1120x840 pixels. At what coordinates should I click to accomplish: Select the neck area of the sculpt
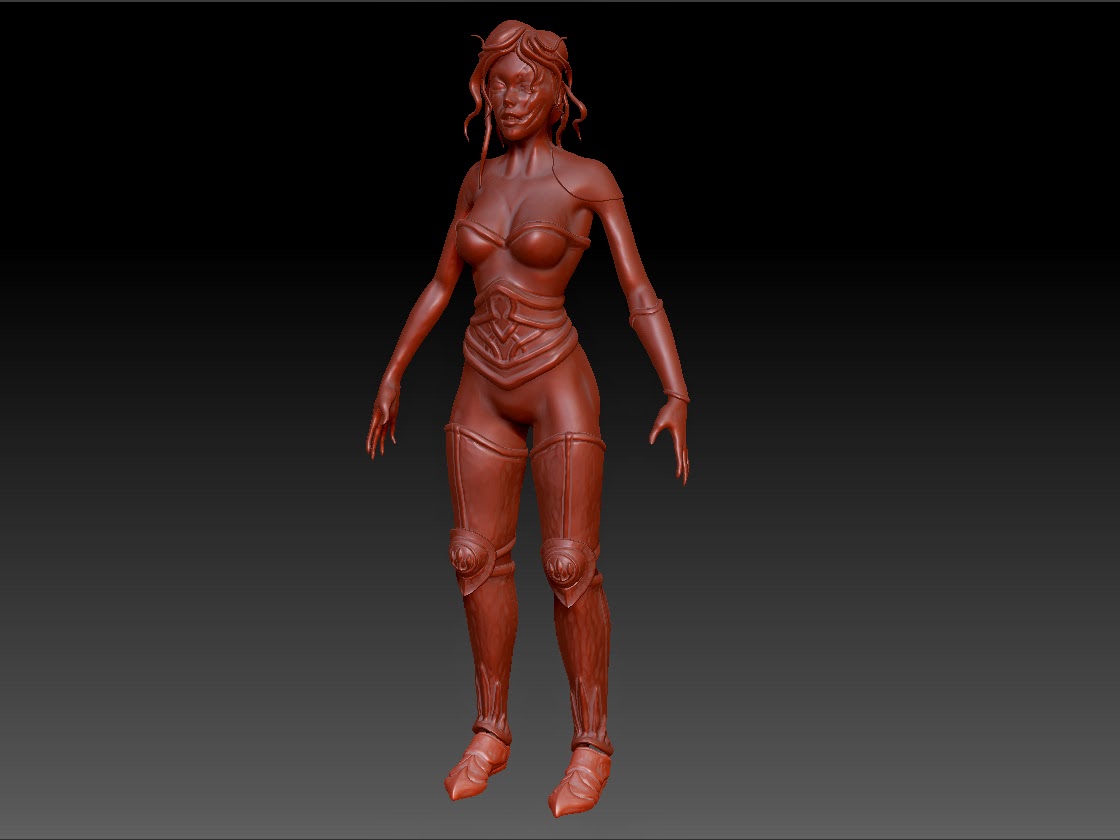click(520, 155)
